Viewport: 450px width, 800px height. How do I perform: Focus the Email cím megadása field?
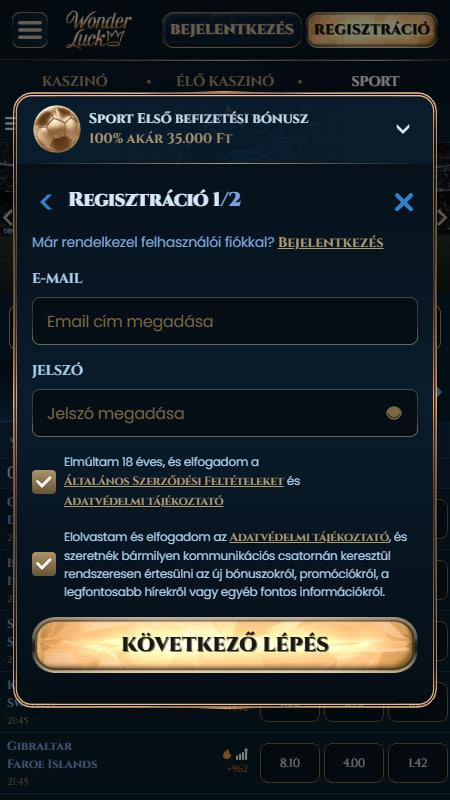click(225, 321)
